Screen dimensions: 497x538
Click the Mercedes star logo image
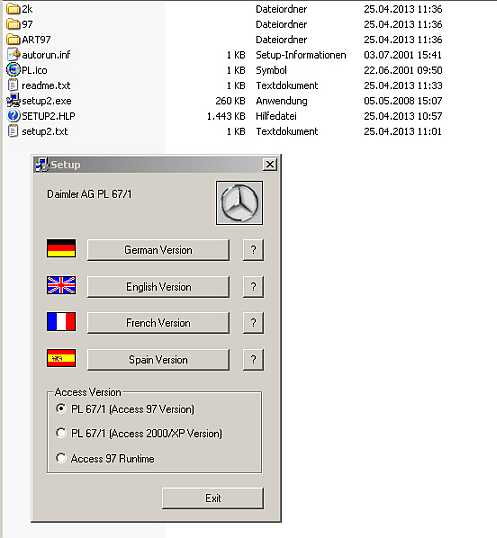pos(239,203)
